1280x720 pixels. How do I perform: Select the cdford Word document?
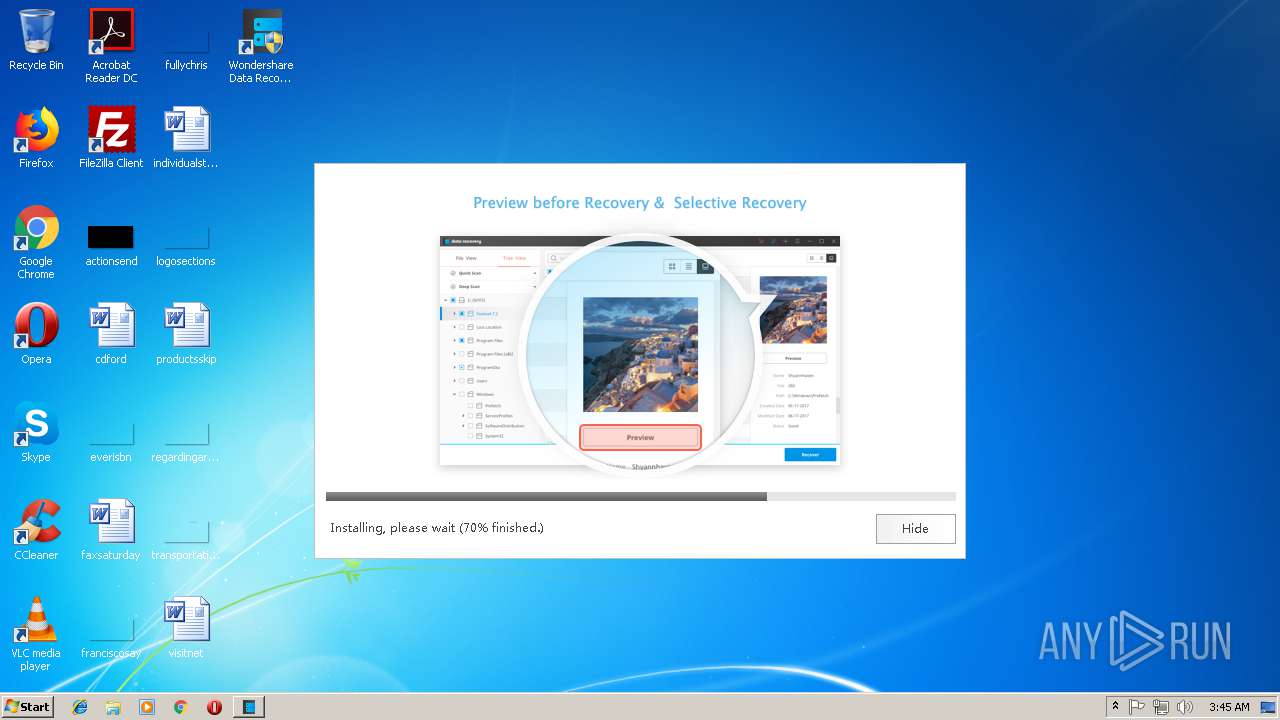tap(111, 334)
